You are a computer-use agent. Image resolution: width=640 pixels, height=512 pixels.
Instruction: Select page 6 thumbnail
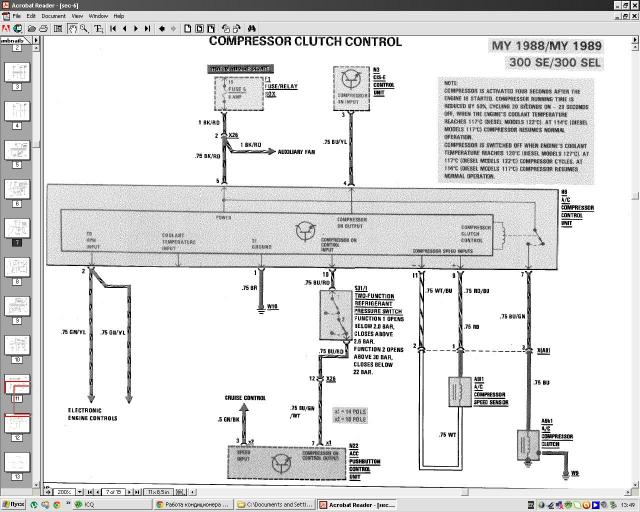17,189
